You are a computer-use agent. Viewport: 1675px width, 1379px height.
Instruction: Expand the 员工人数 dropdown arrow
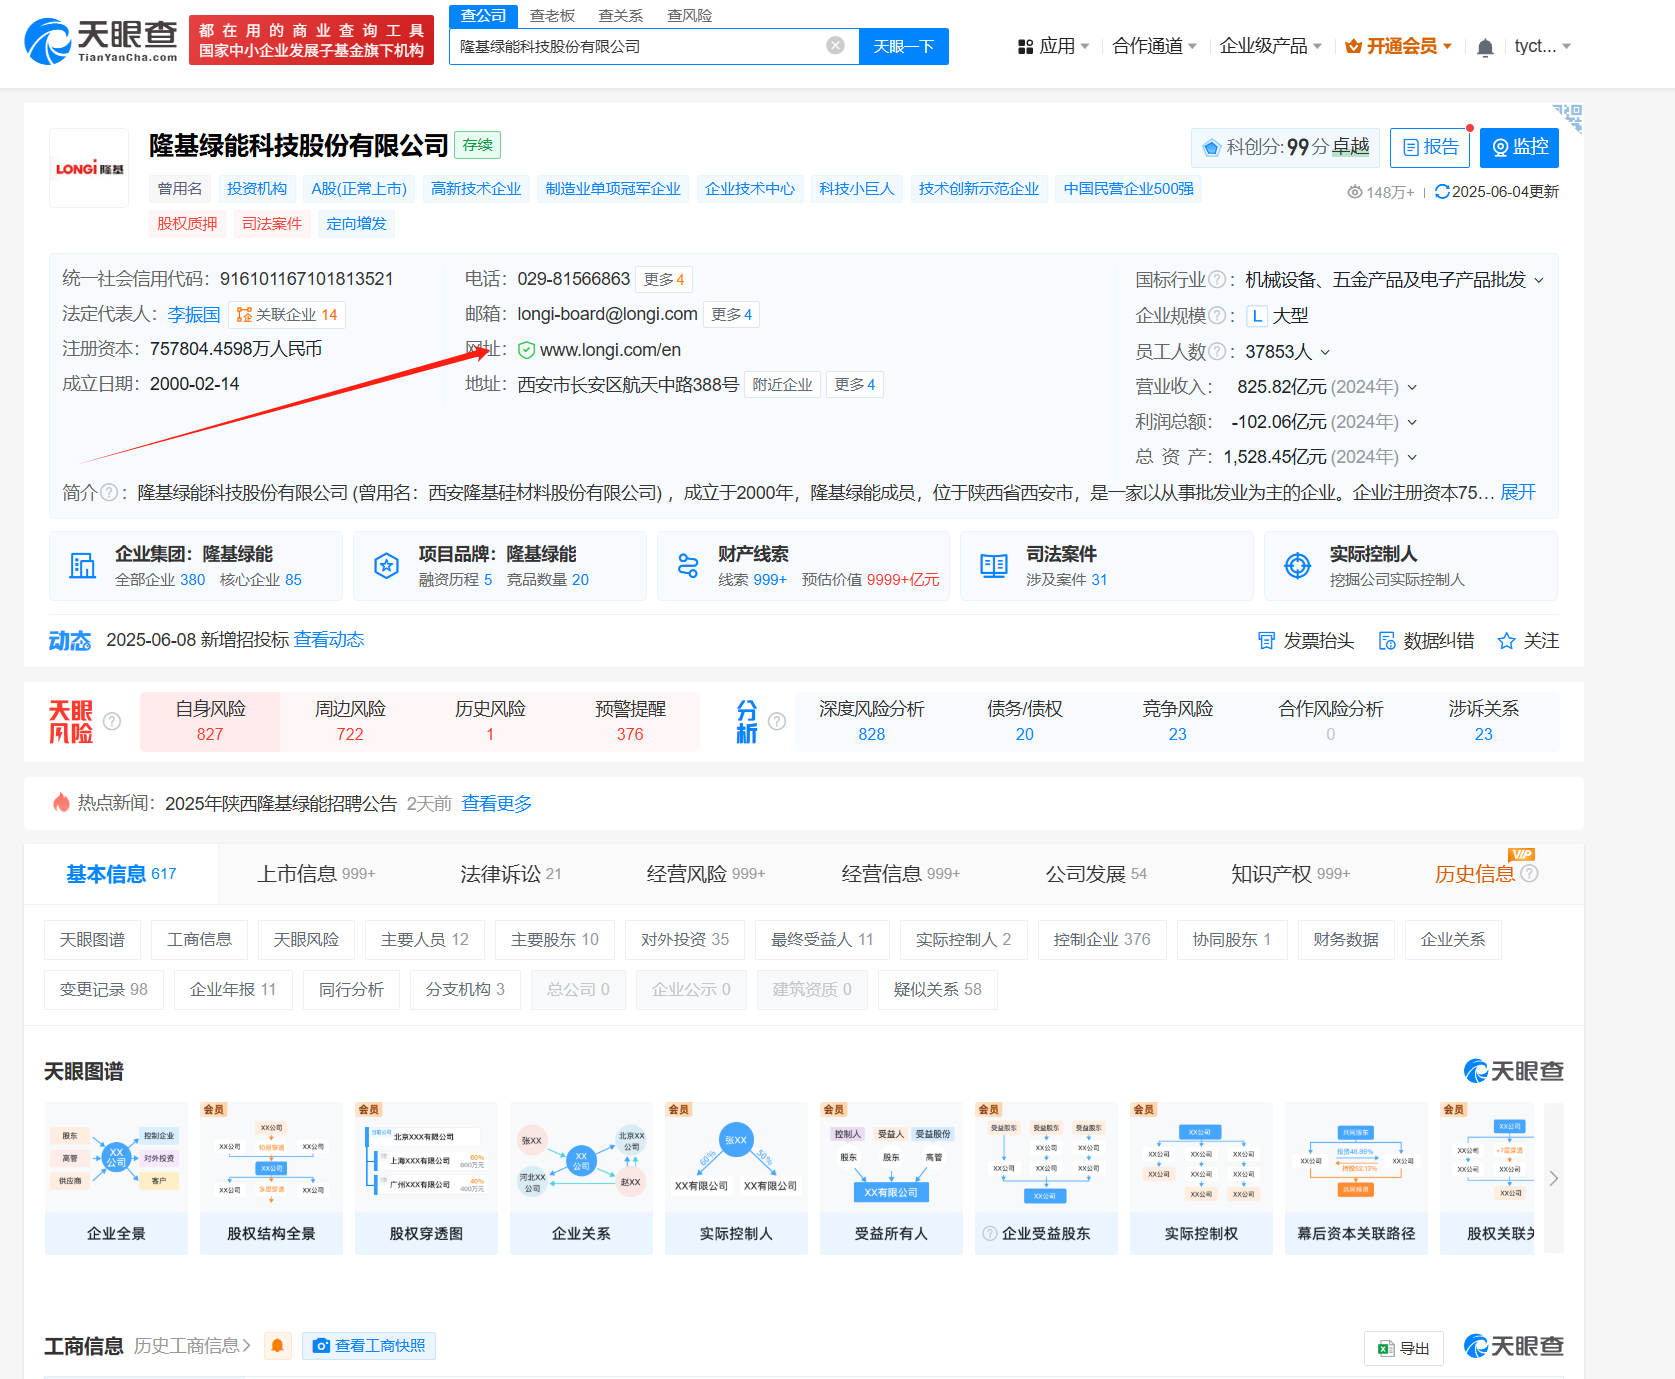[1325, 352]
